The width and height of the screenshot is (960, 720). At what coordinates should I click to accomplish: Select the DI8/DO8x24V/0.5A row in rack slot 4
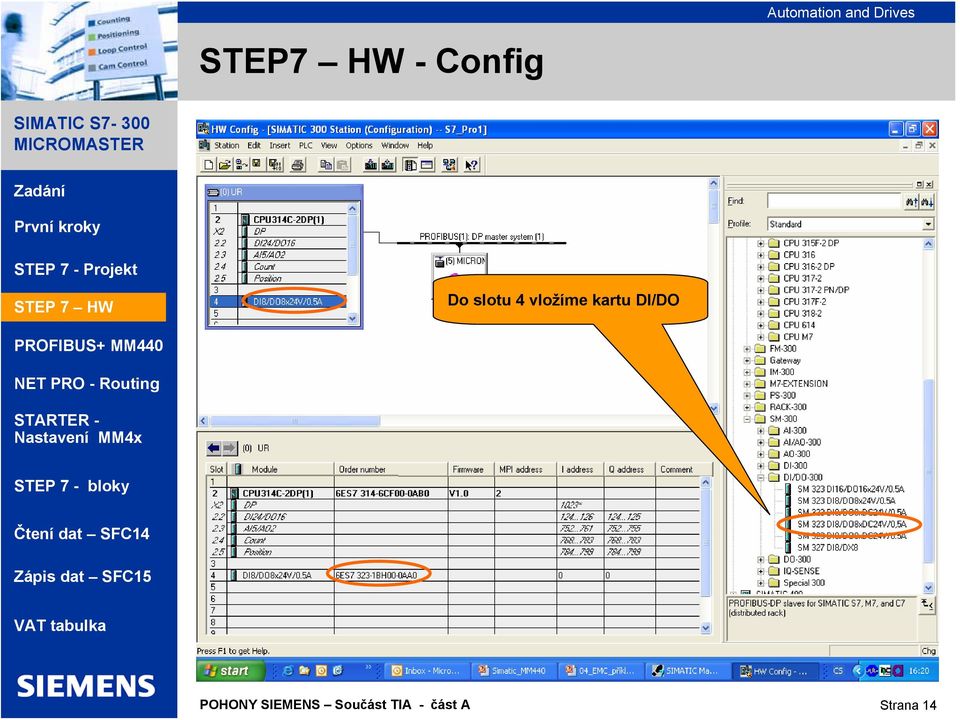[x=279, y=302]
